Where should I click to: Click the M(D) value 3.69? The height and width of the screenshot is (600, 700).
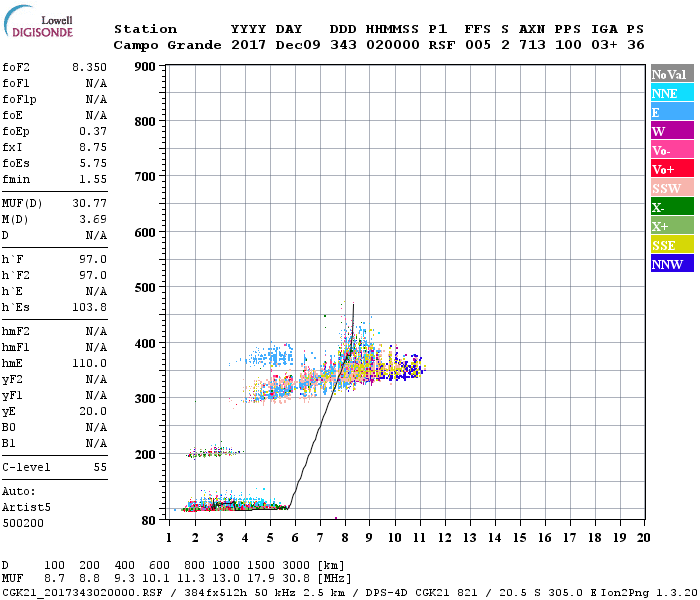pyautogui.click(x=93, y=220)
